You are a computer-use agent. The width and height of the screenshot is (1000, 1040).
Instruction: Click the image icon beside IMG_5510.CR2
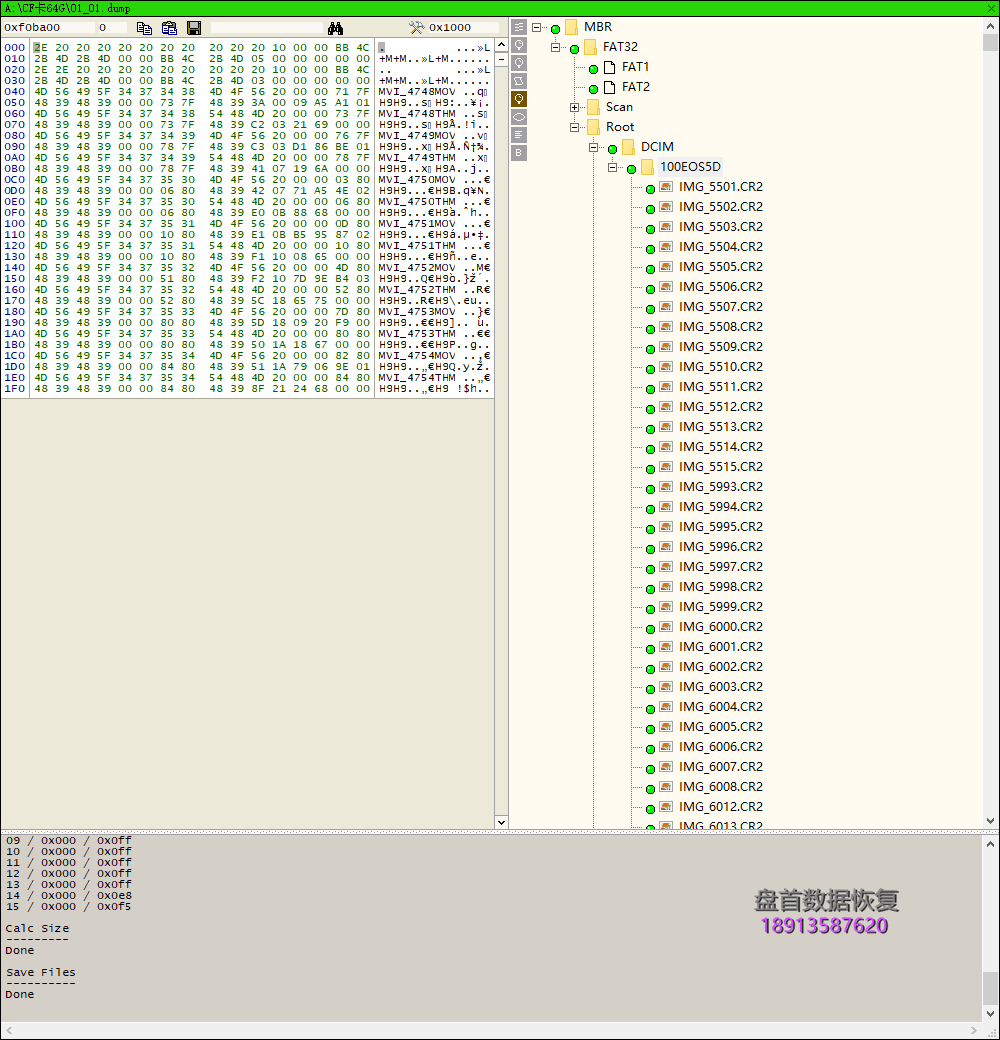point(666,367)
